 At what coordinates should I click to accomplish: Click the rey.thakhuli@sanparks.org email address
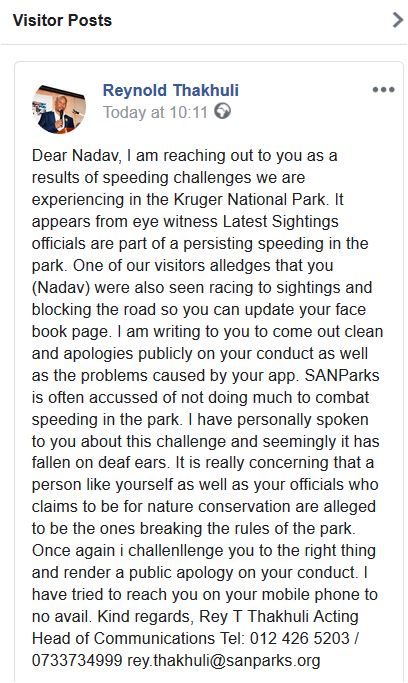(x=224, y=660)
